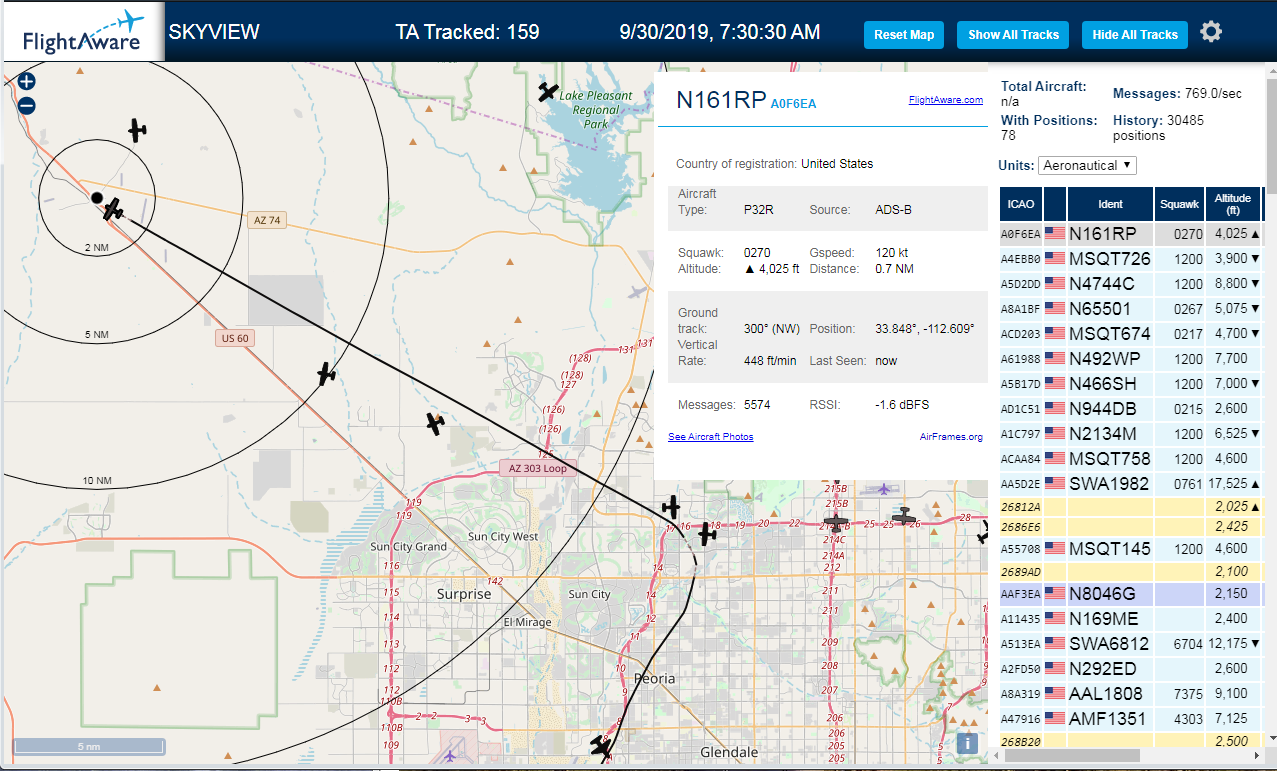
Task: Select the SWA6812 row
Action: tap(1131, 644)
